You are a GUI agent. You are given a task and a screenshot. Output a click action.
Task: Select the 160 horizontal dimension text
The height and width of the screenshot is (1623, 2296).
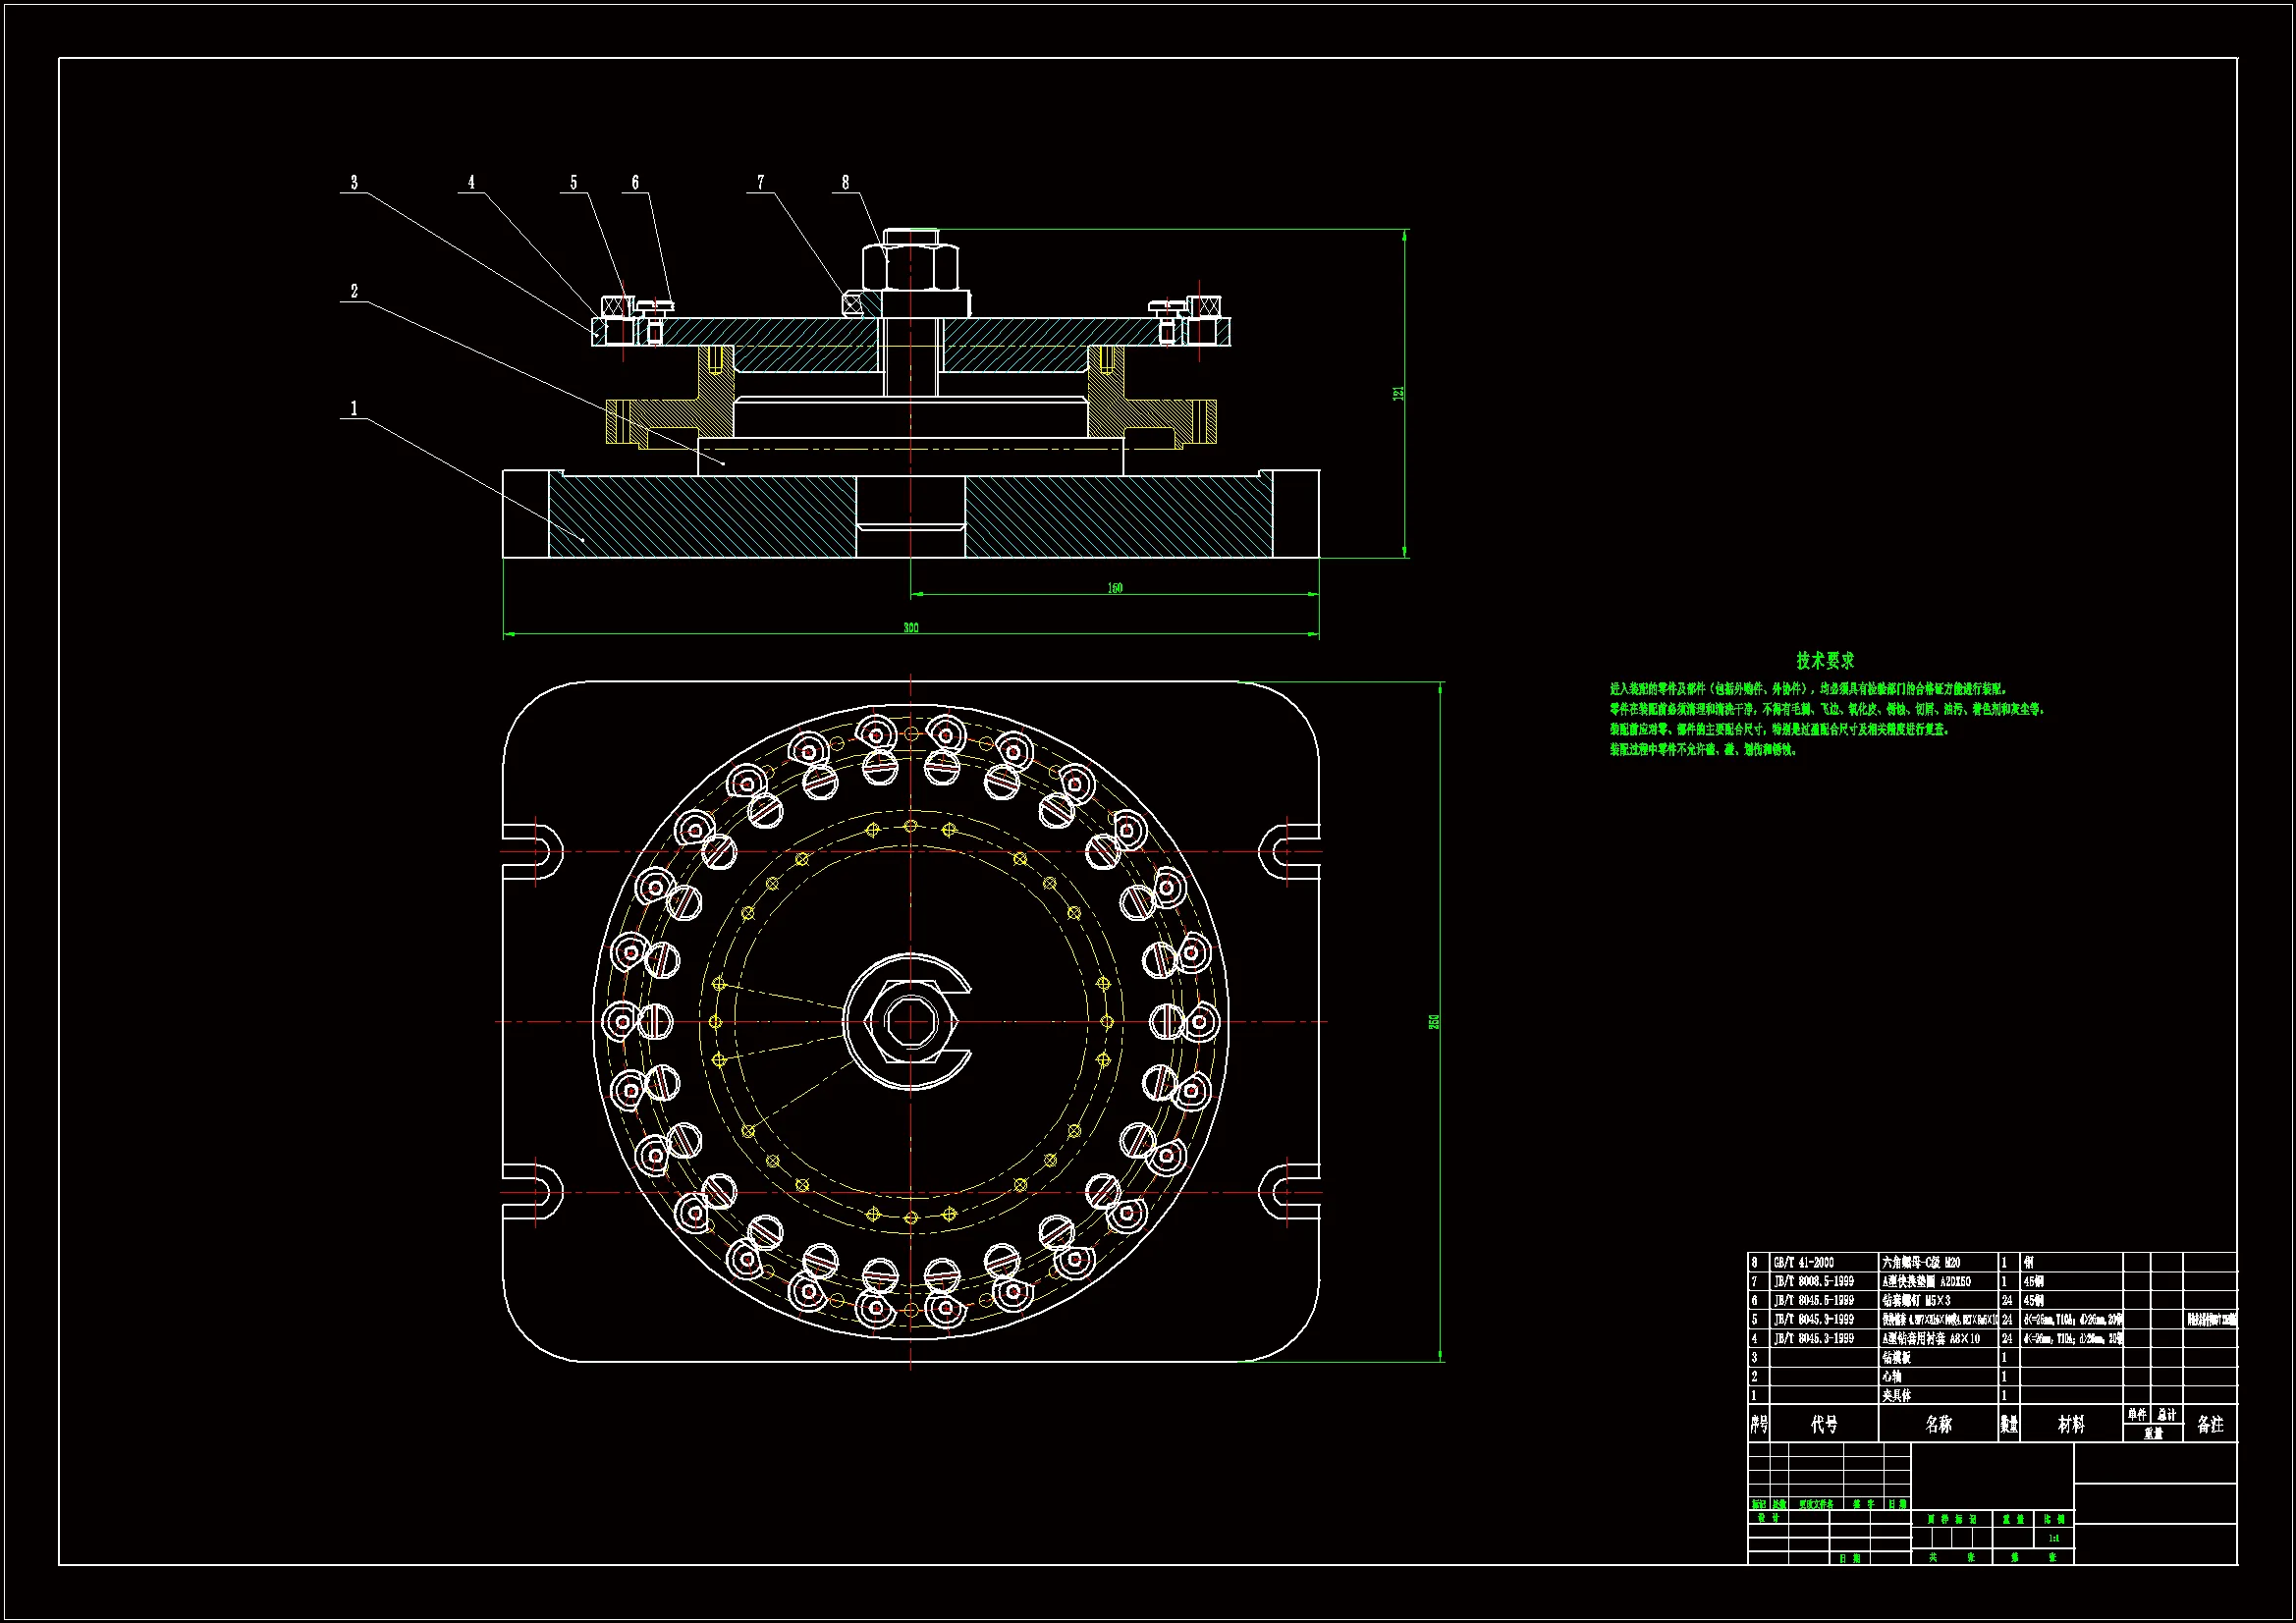pyautogui.click(x=1115, y=588)
